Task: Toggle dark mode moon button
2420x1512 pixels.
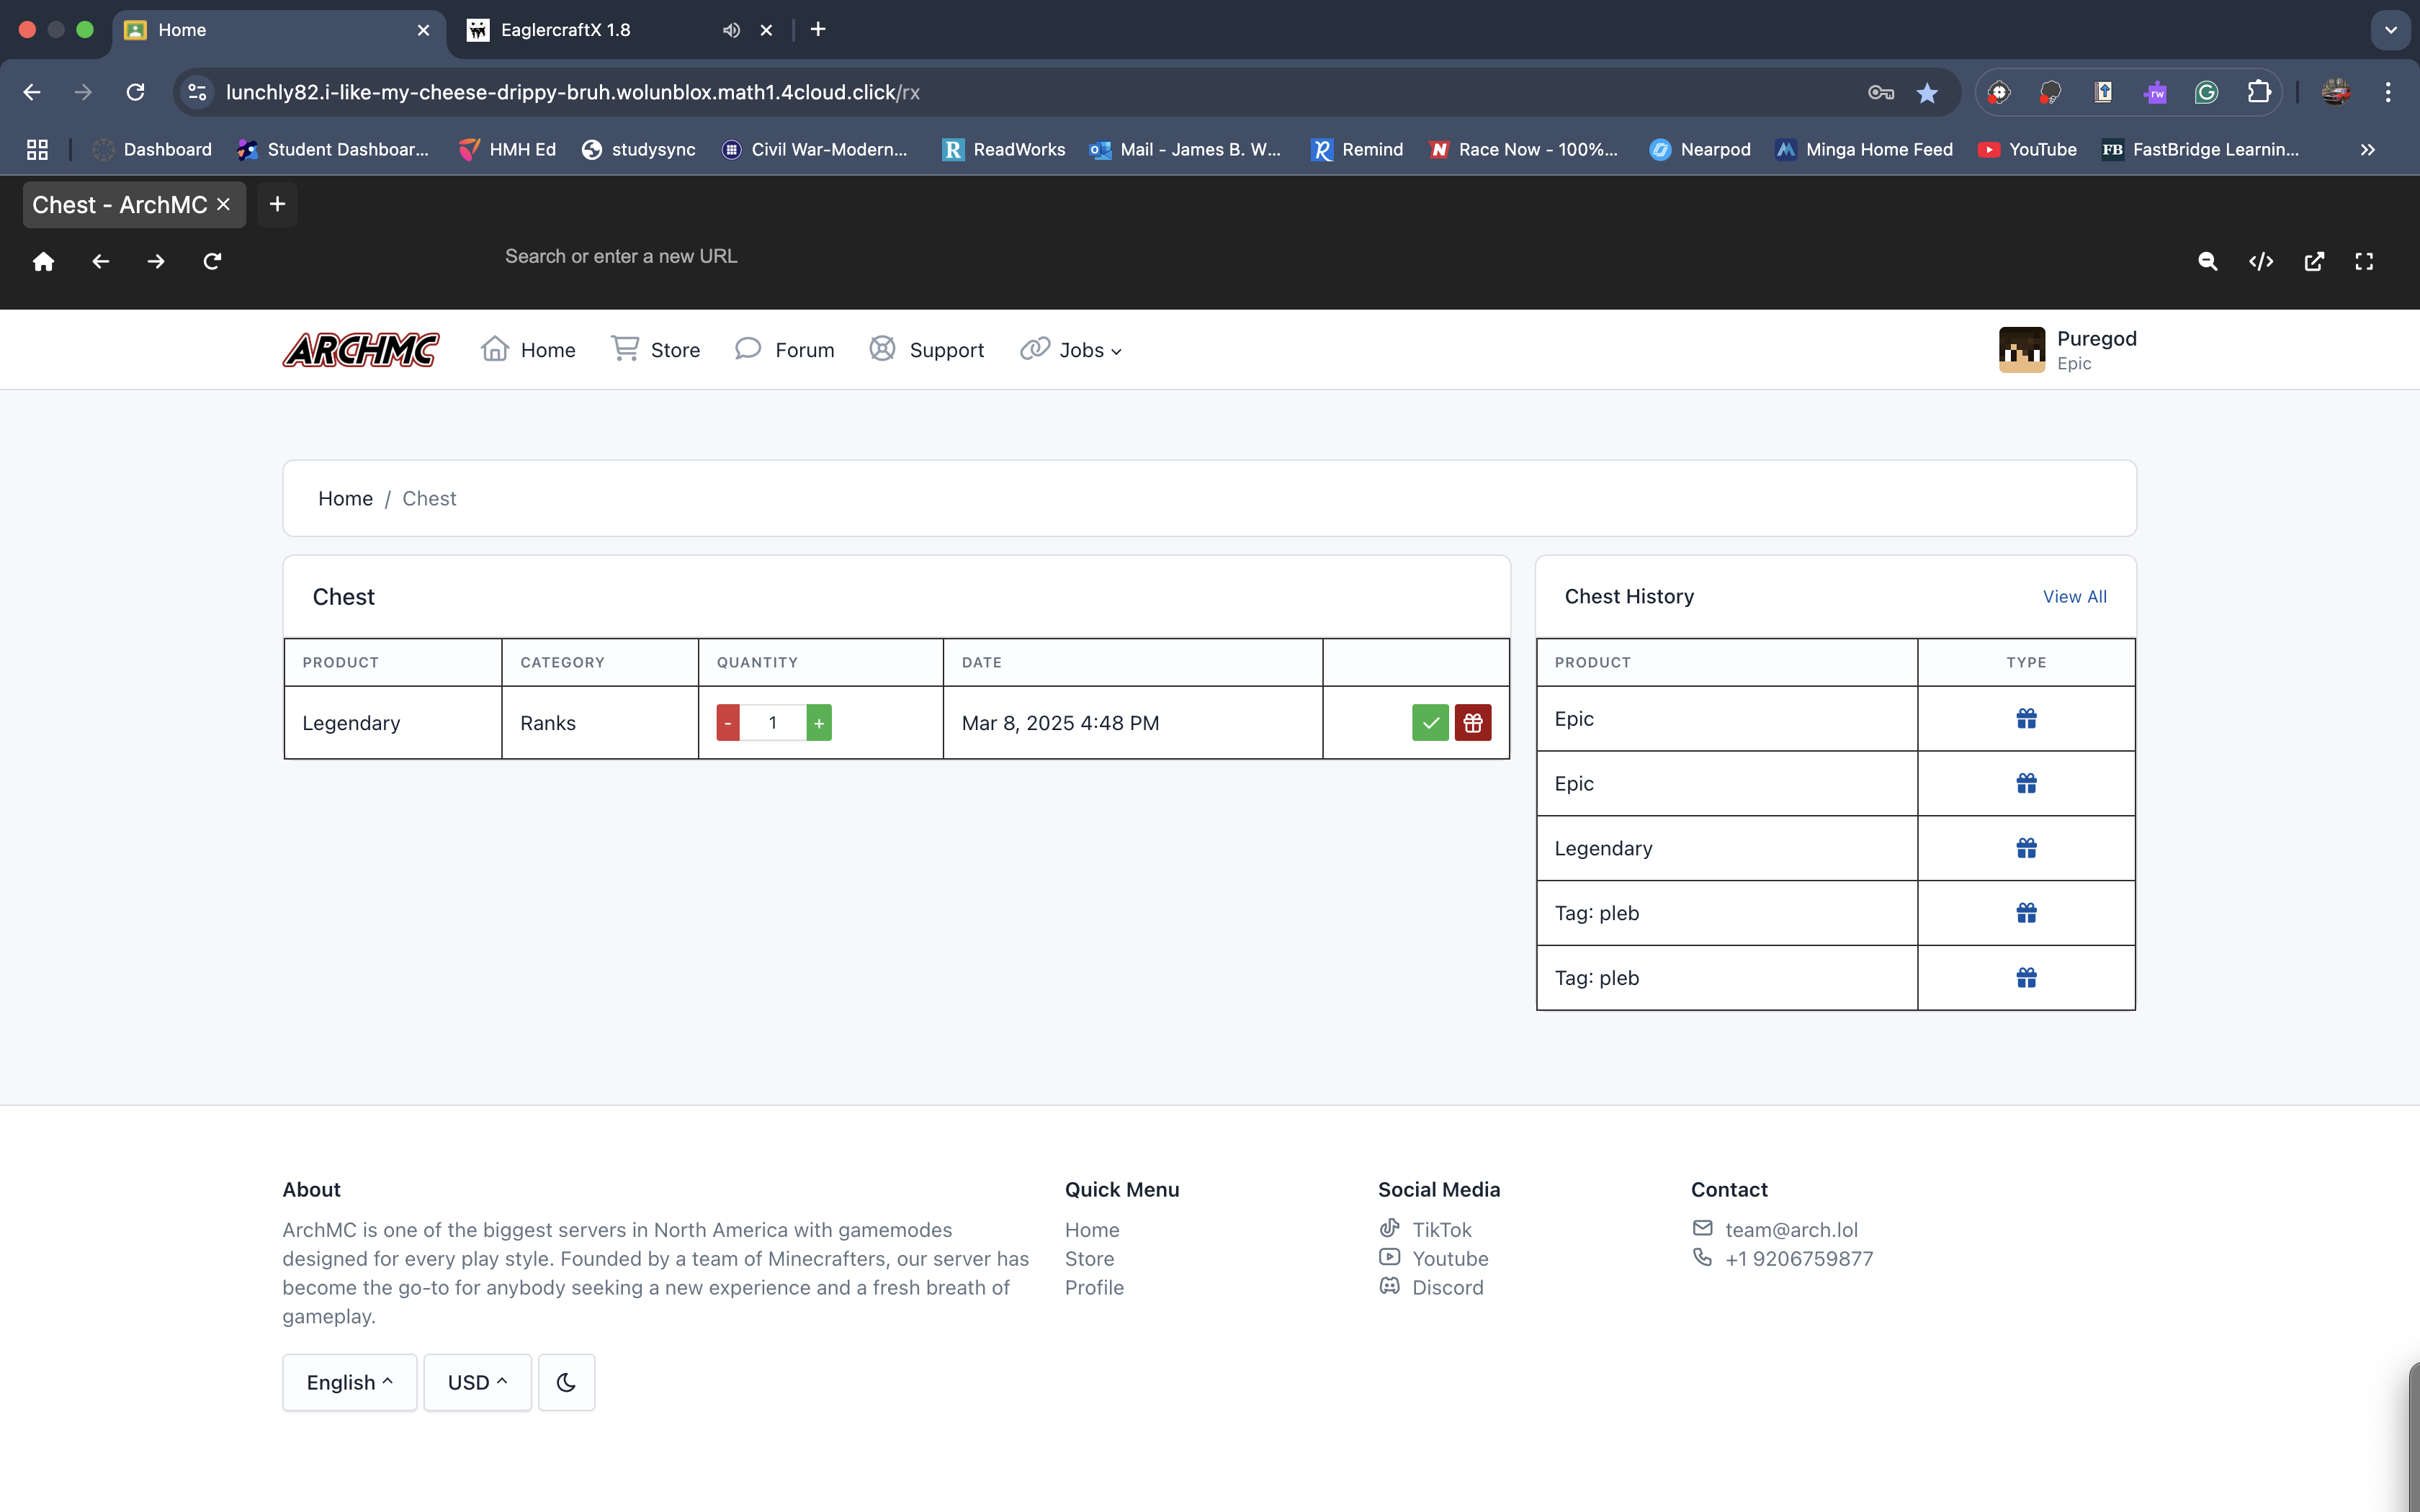Action: [566, 1382]
